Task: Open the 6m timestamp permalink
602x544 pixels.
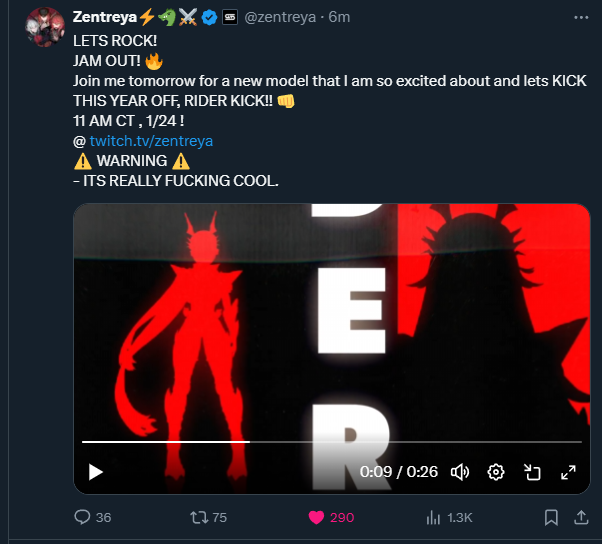Action: (339, 17)
